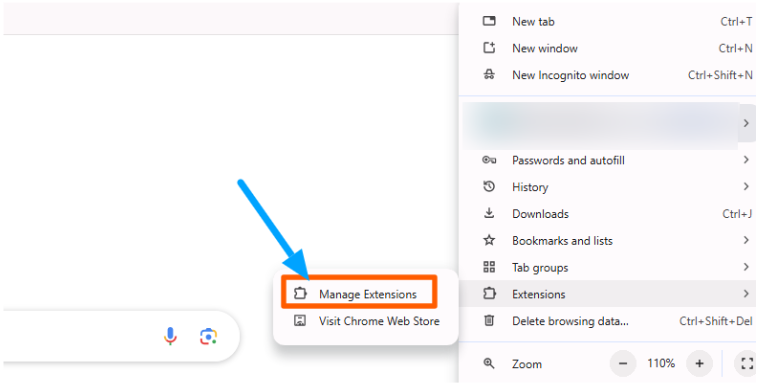Expand History submenu arrow
The height and width of the screenshot is (384, 758).
click(x=746, y=186)
